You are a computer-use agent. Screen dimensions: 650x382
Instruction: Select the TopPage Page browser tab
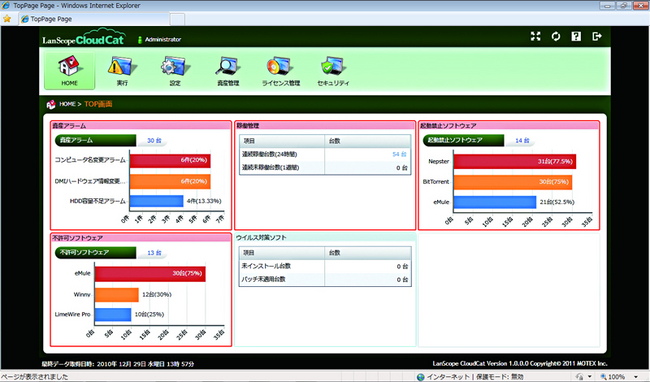click(93, 19)
